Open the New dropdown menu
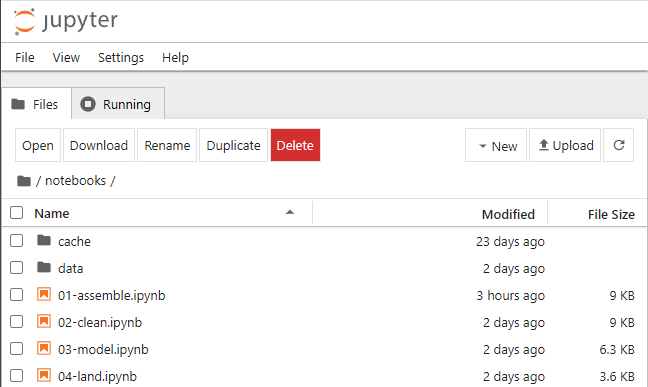 (x=496, y=145)
